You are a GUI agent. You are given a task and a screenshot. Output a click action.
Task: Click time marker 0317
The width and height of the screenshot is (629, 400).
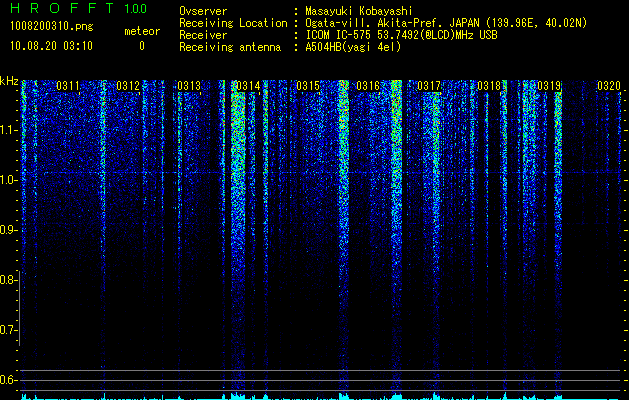pyautogui.click(x=429, y=86)
